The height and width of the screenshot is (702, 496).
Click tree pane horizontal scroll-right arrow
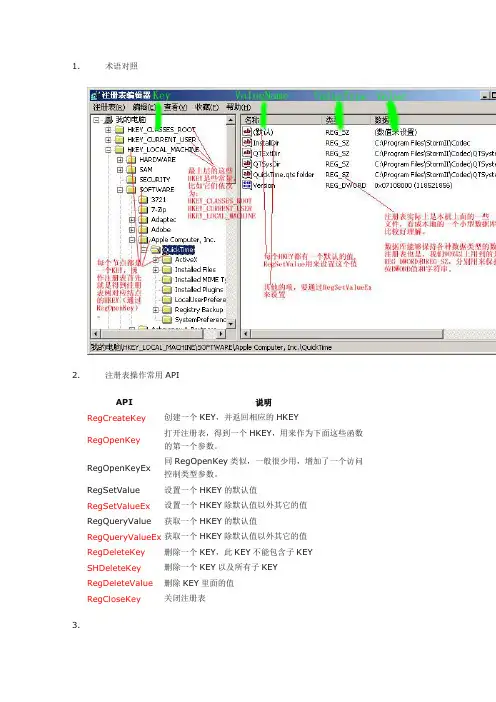point(221,334)
